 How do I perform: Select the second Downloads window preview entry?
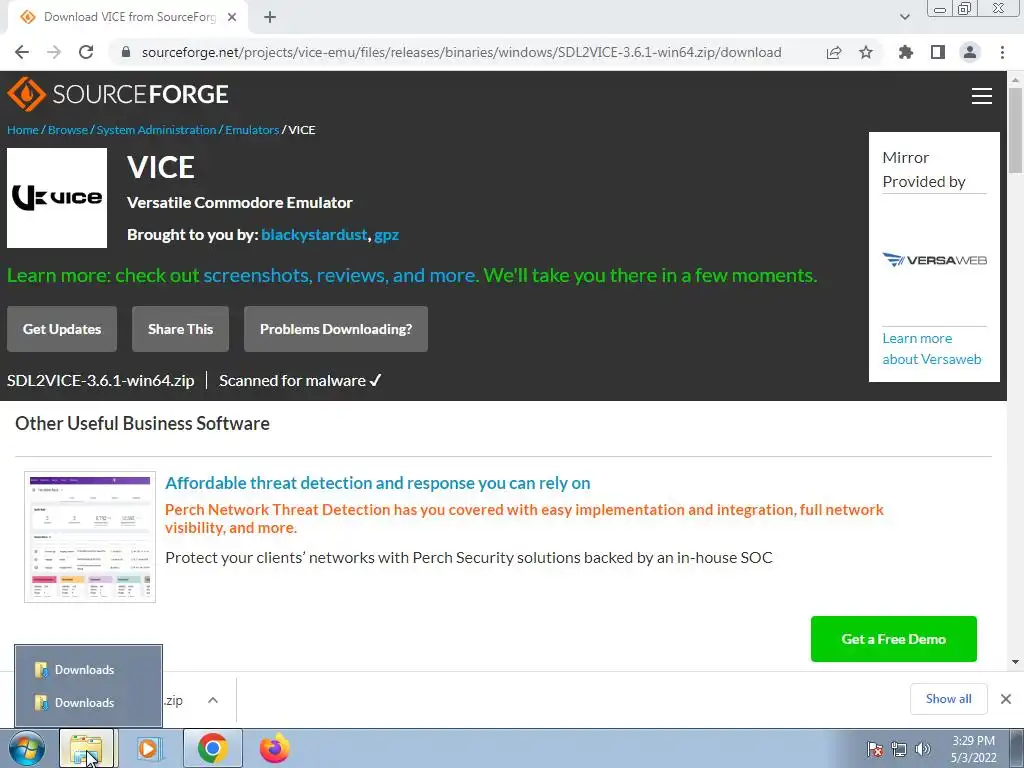tap(89, 703)
